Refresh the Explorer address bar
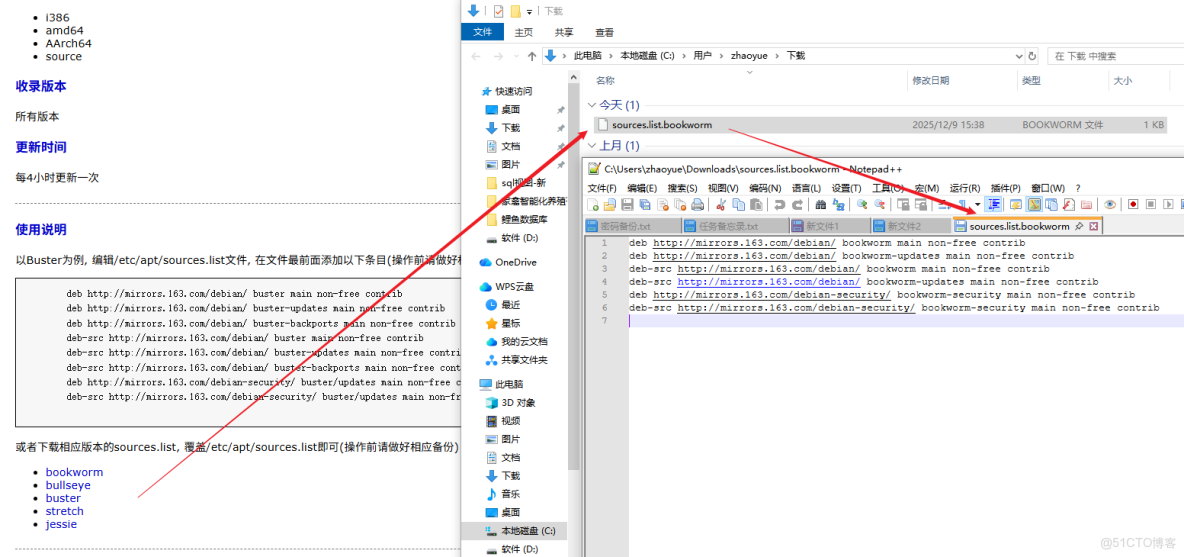The image size is (1184, 557). tap(1032, 56)
